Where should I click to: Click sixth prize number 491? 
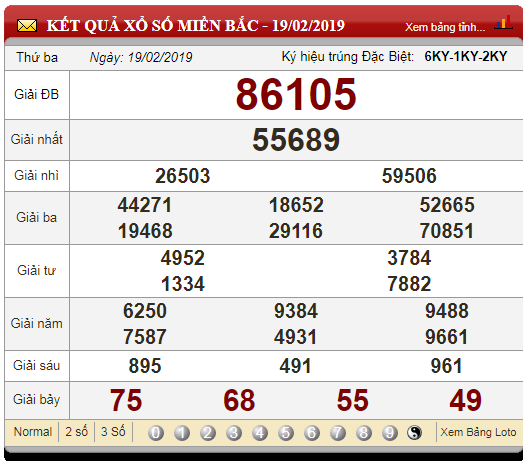[x=296, y=366]
